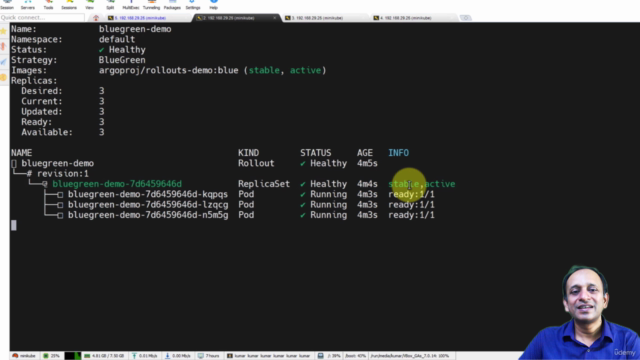640x360 pixels.
Task: Click the NAME column header
Action: [x=21, y=153]
